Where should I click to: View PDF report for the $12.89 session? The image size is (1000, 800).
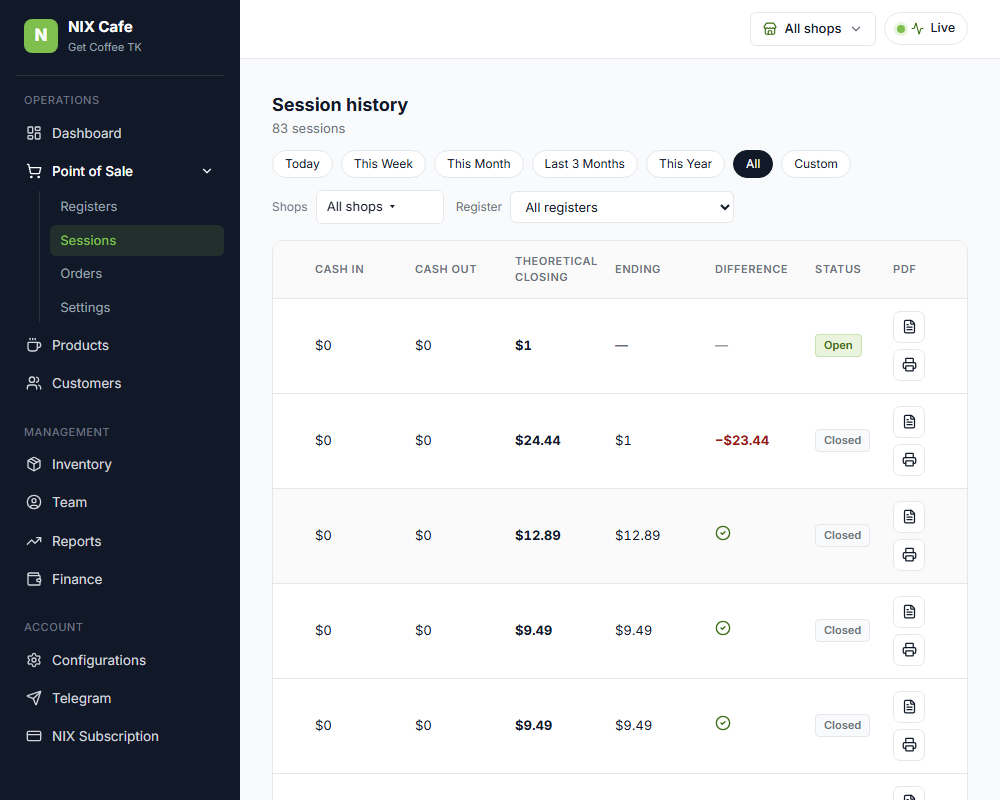tap(909, 517)
